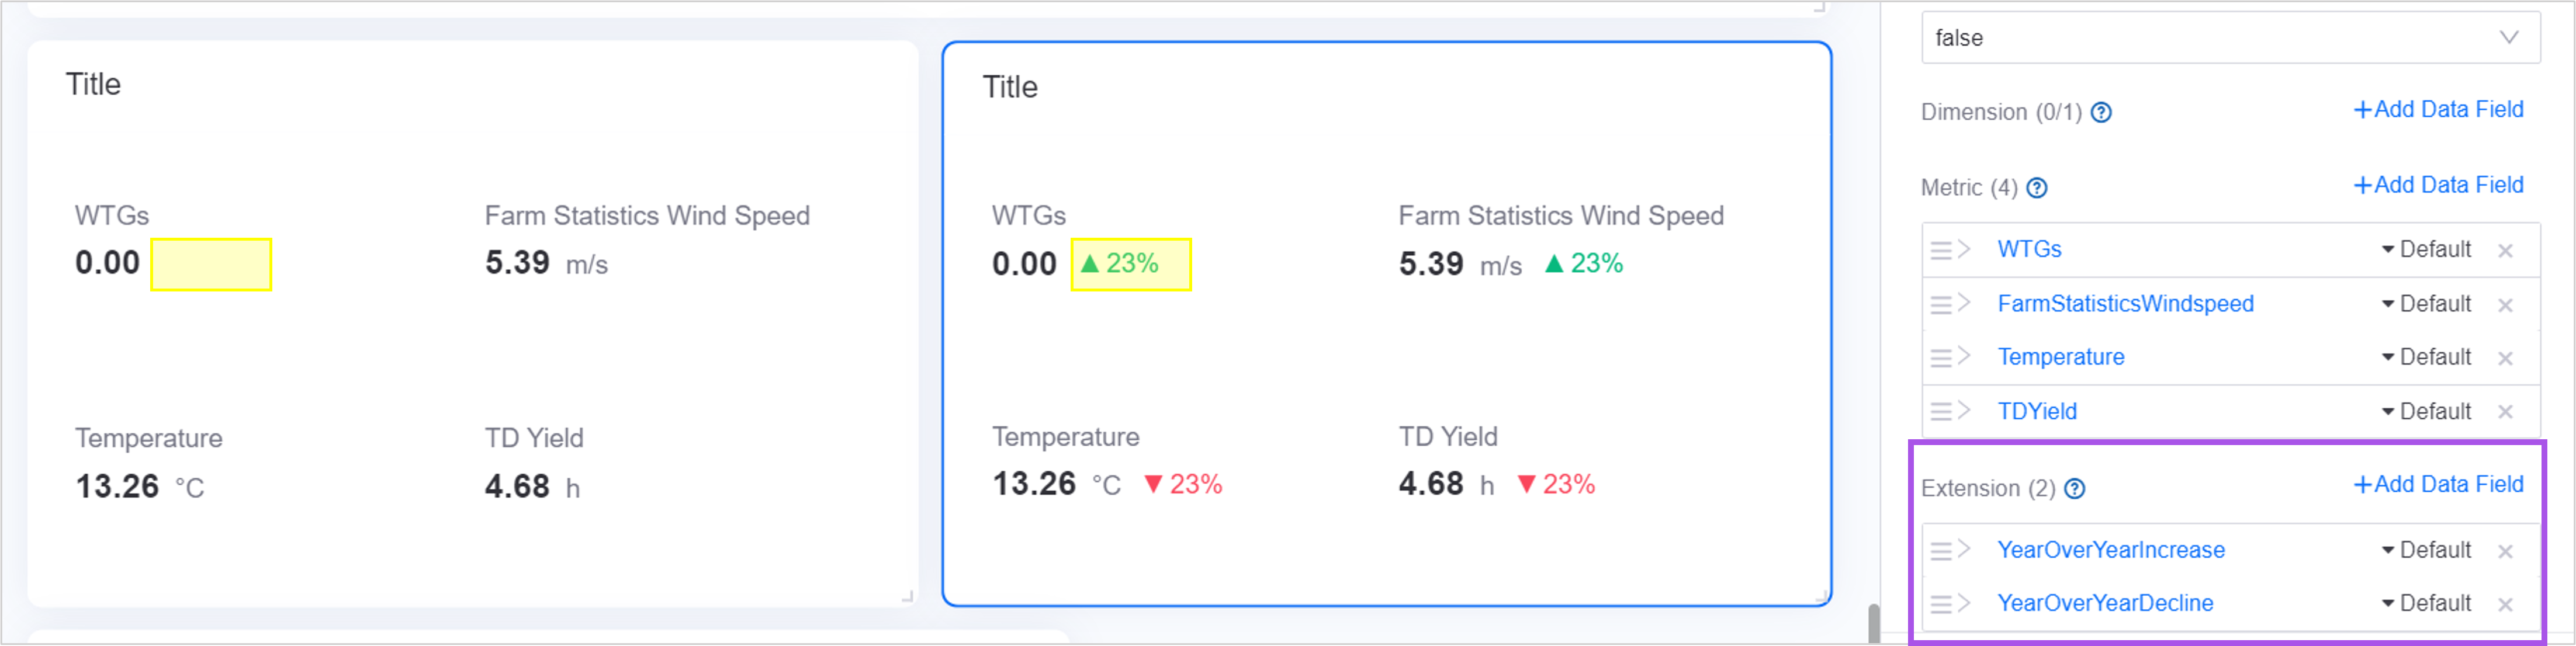The height and width of the screenshot is (646, 2576).
Task: Select the right Title card's WTGs 23% indicator
Action: (1121, 264)
